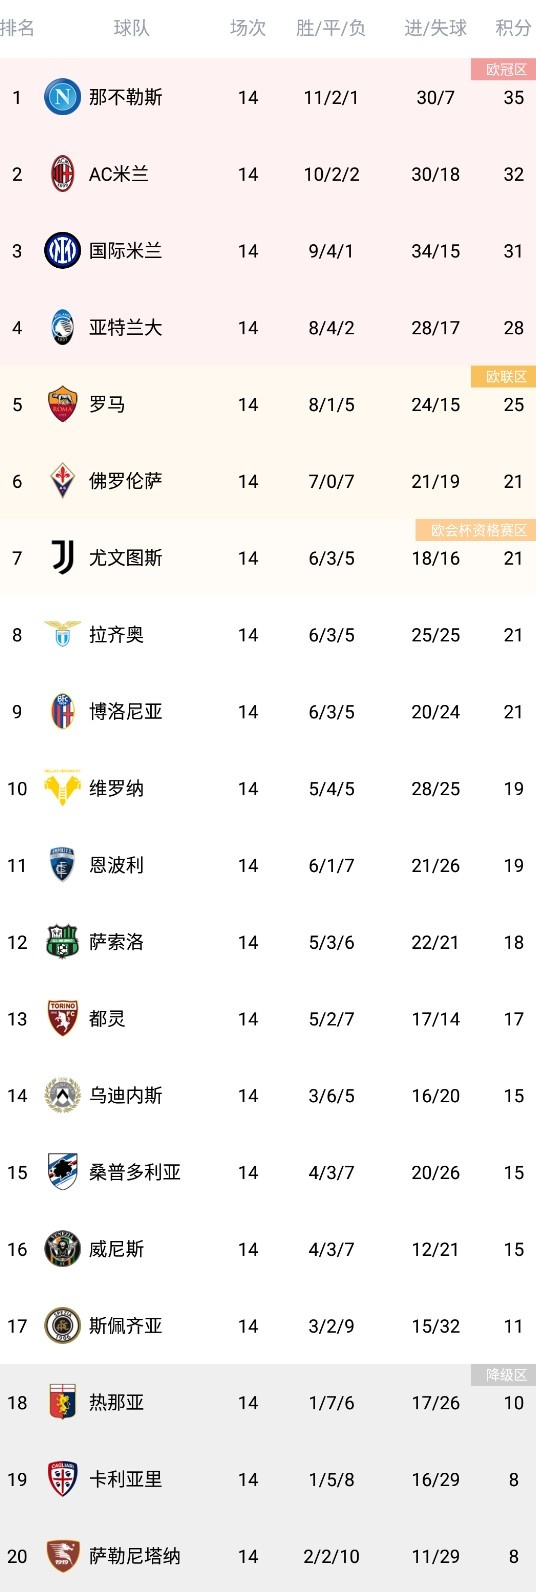Click the Sampdoria striped badge
Screen dimensions: 536x1592
coord(62,1172)
